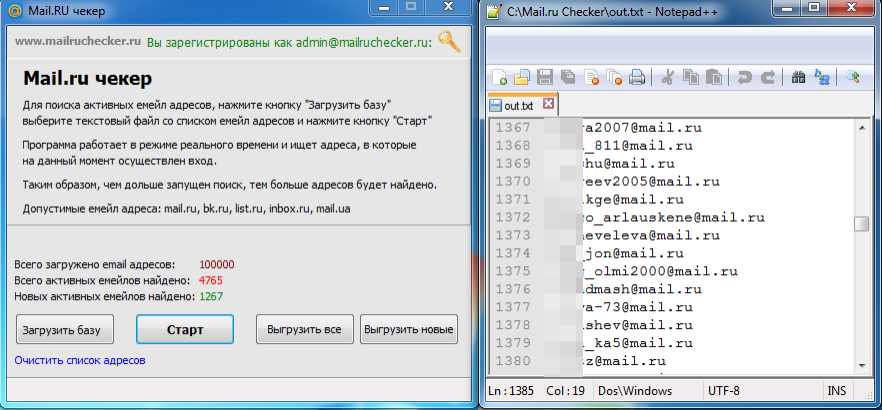The height and width of the screenshot is (410, 882).
Task: Click the Paste clipboard icon
Action: [713, 77]
